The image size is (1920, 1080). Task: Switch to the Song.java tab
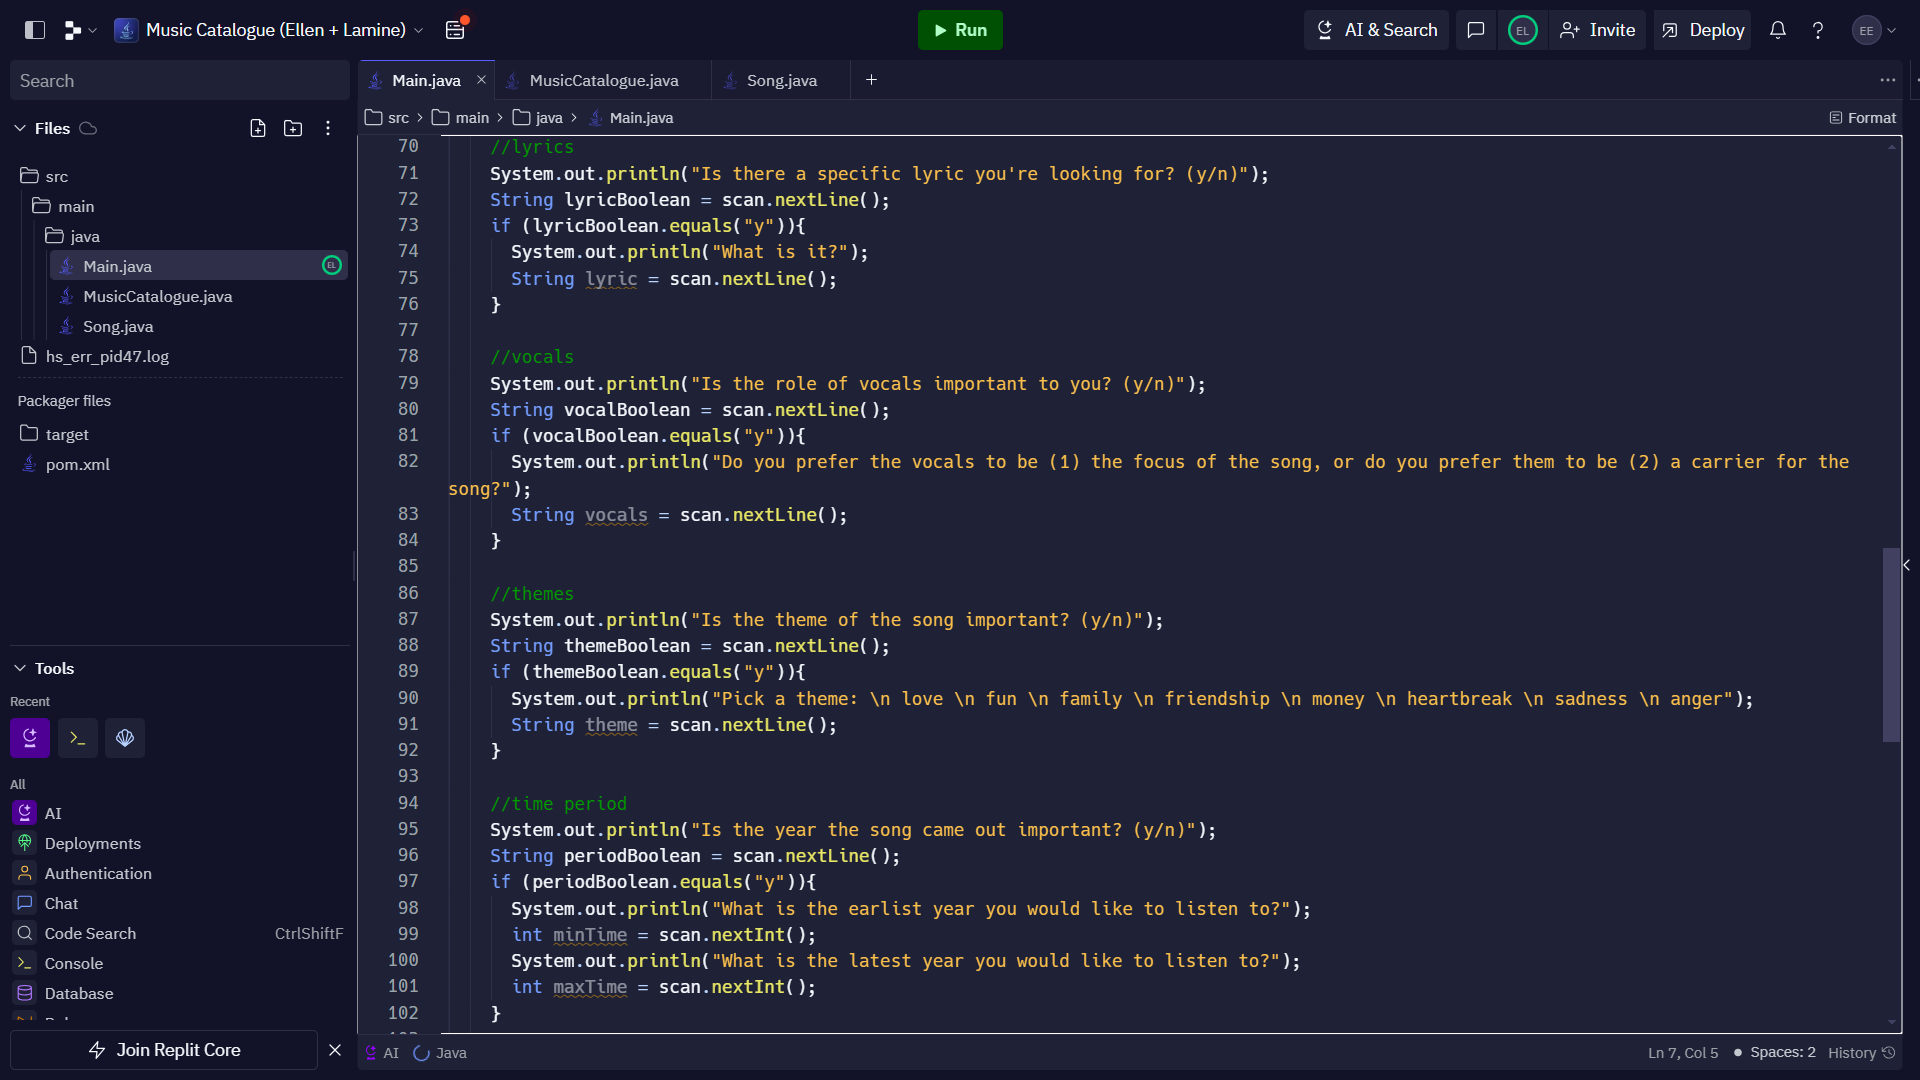coord(781,80)
